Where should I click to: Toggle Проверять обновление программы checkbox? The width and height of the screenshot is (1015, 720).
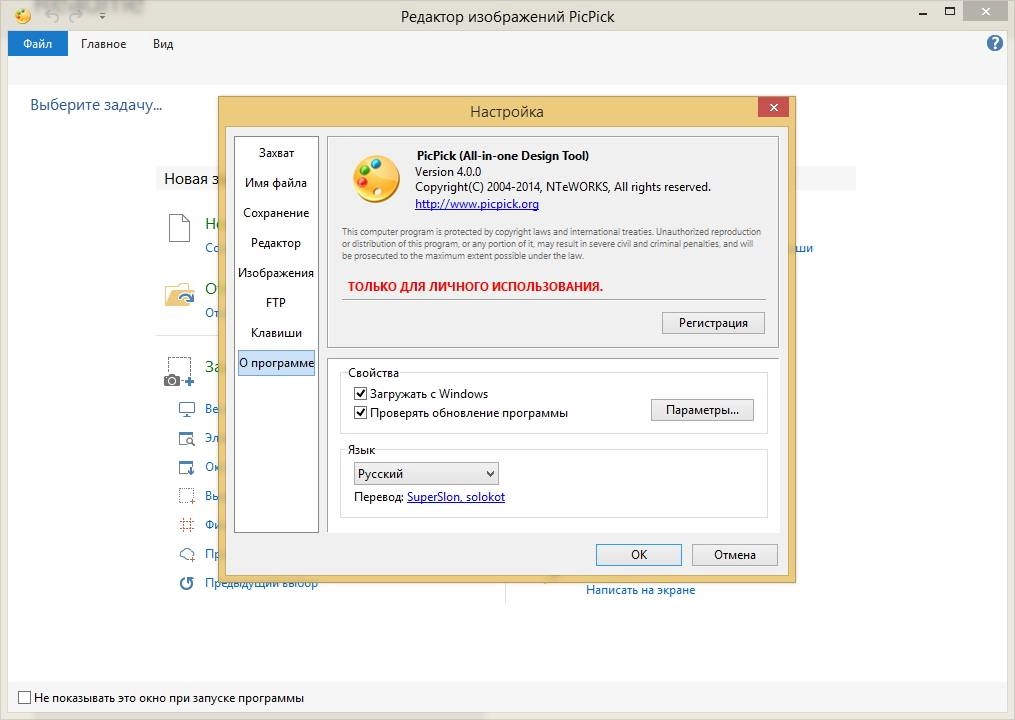point(361,412)
